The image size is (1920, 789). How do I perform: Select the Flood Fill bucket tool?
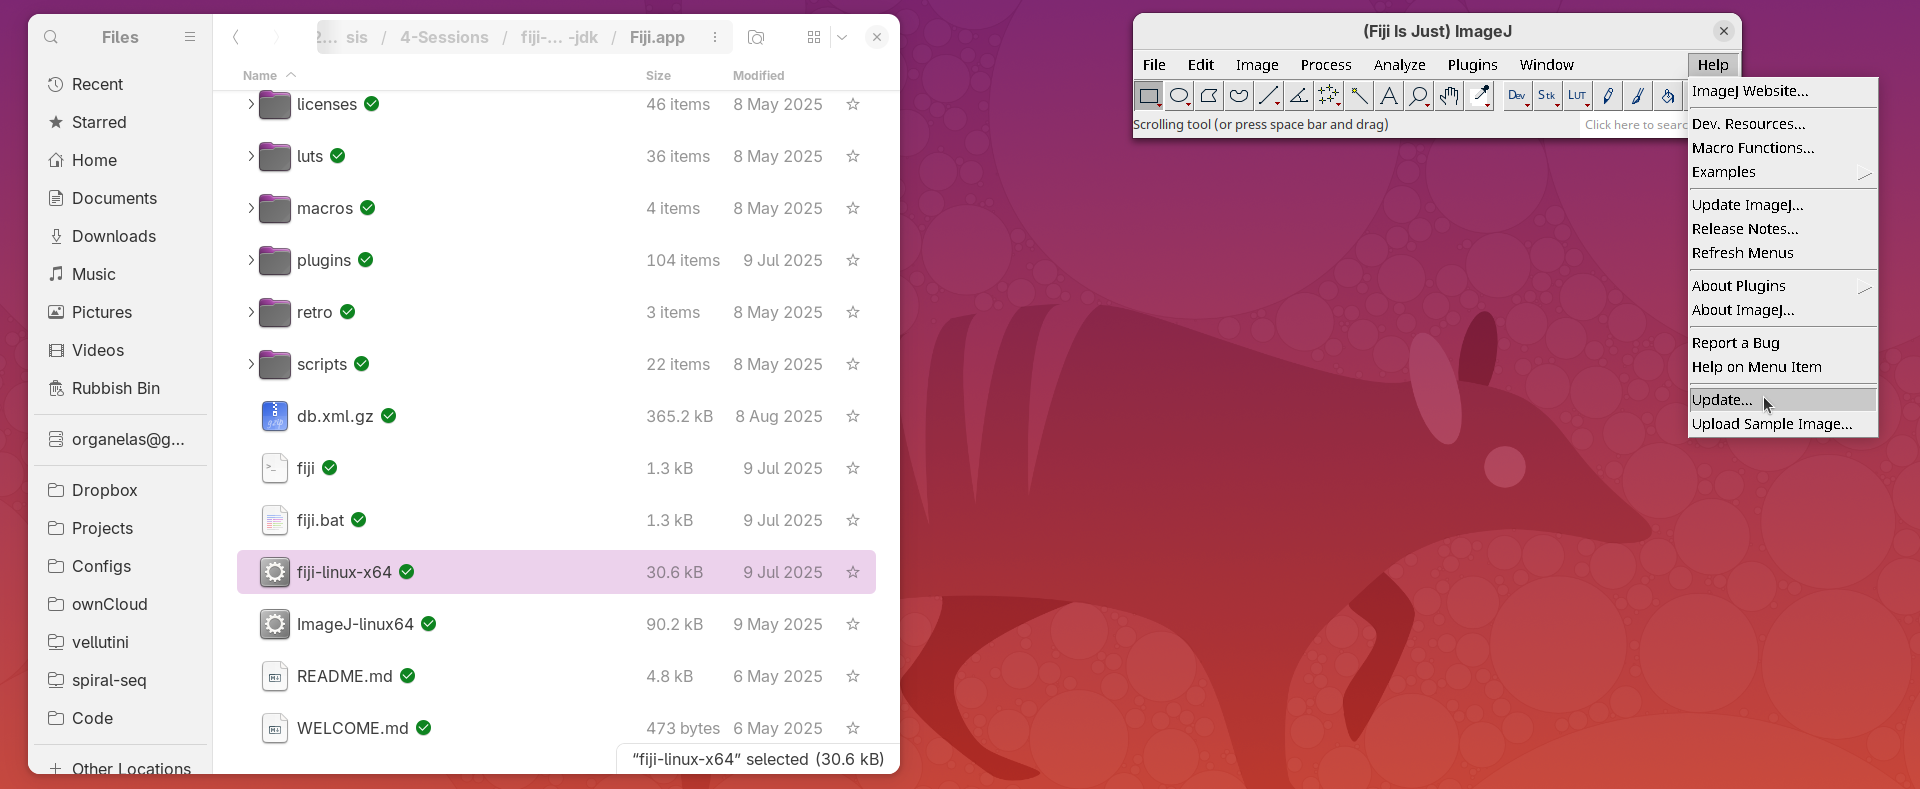click(x=1668, y=96)
